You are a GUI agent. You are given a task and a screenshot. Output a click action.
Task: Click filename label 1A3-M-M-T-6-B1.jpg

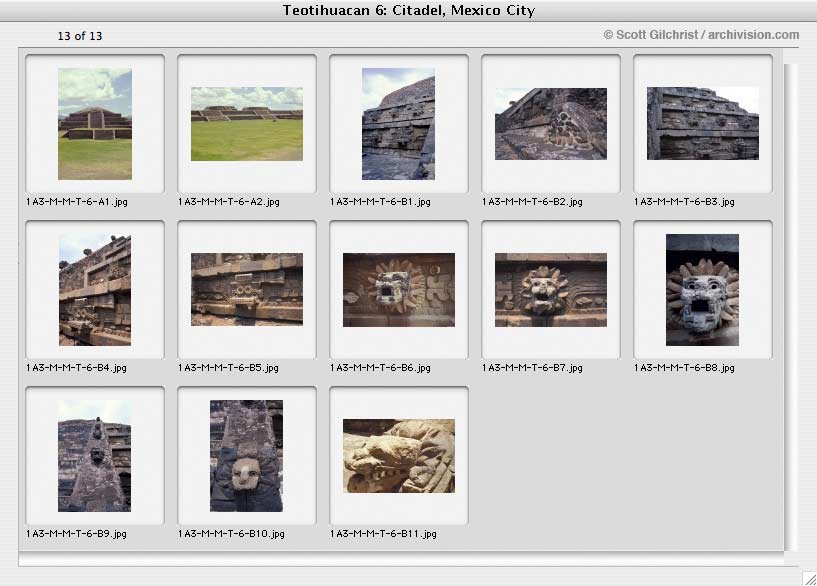point(380,202)
